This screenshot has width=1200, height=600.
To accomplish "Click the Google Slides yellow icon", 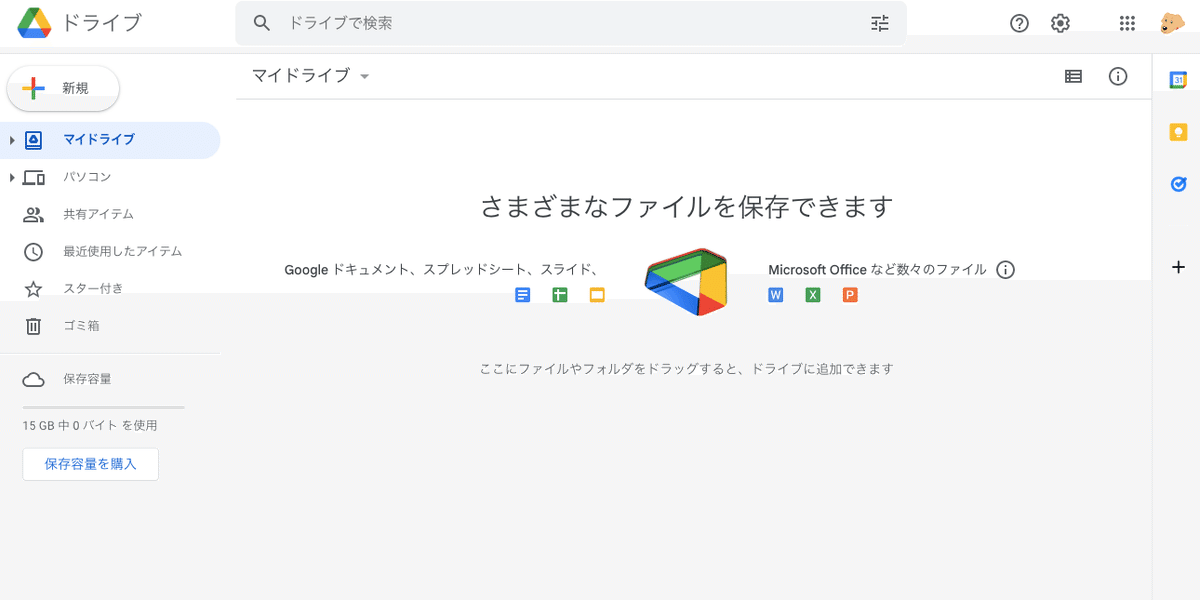I will 597,295.
